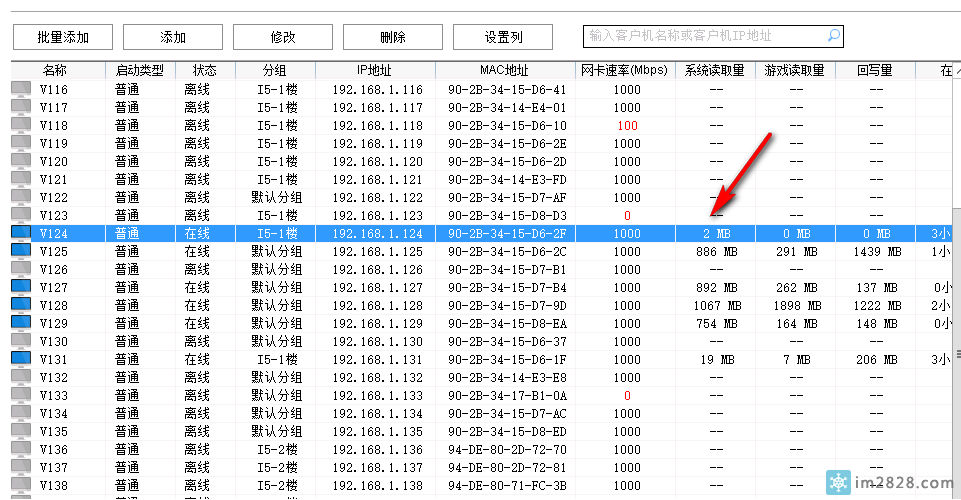The width and height of the screenshot is (961, 500).
Task: Click 默认分组 in the V122 row
Action: [276, 198]
